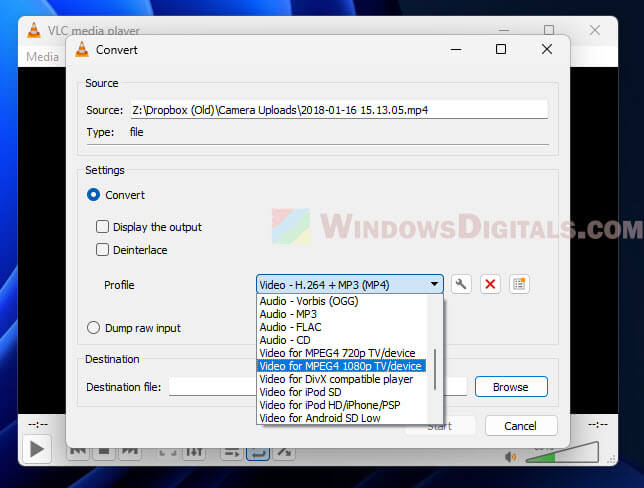Choose Video for iPod SD profile
The height and width of the screenshot is (488, 644).
pos(342,392)
